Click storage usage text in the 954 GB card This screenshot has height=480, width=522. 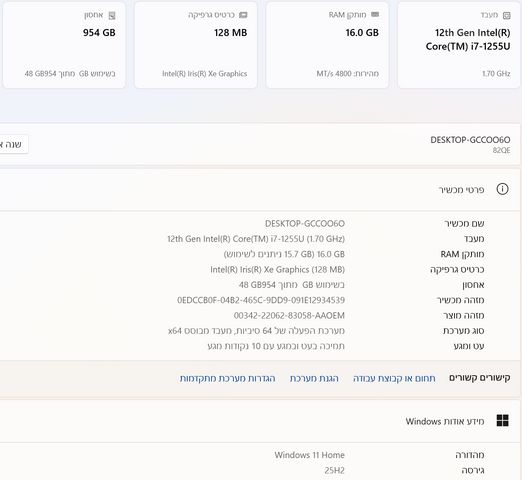(x=70, y=74)
